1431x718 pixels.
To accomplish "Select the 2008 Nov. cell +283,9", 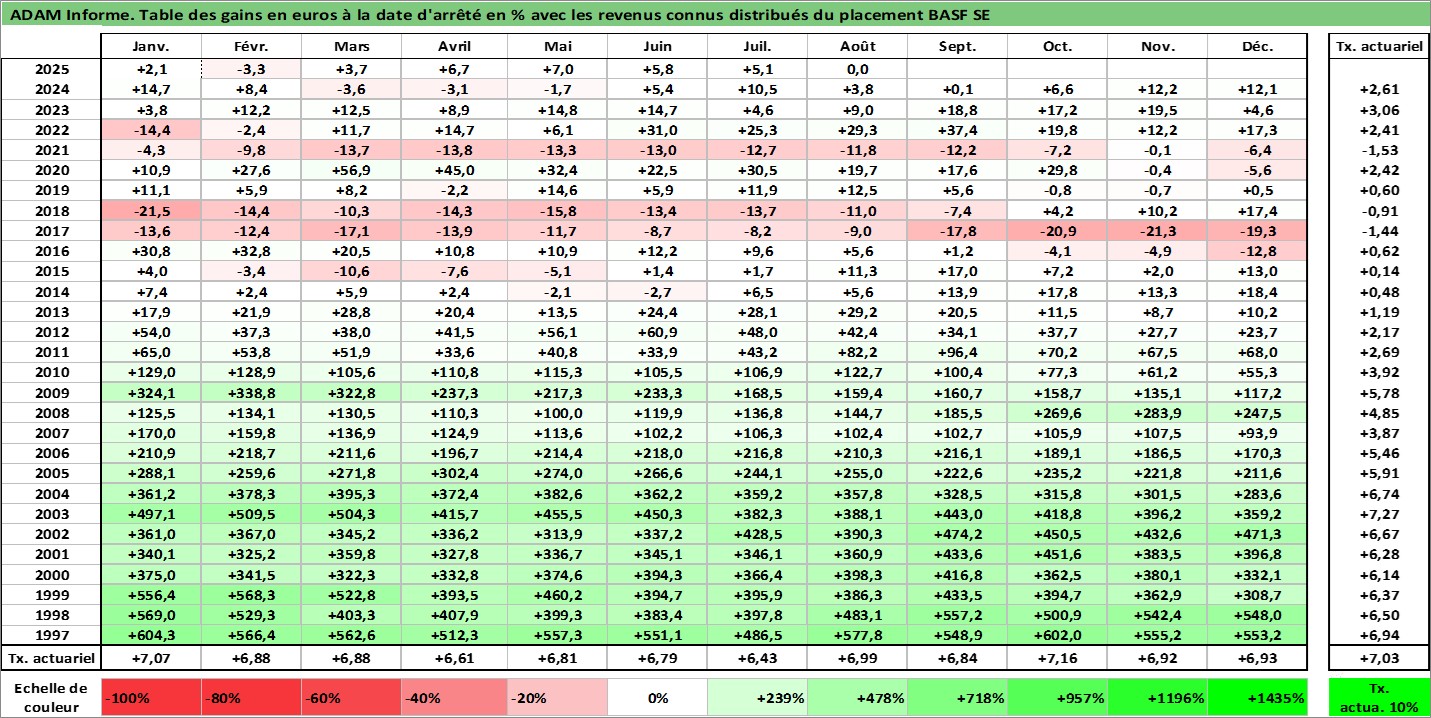I will [1157, 413].
